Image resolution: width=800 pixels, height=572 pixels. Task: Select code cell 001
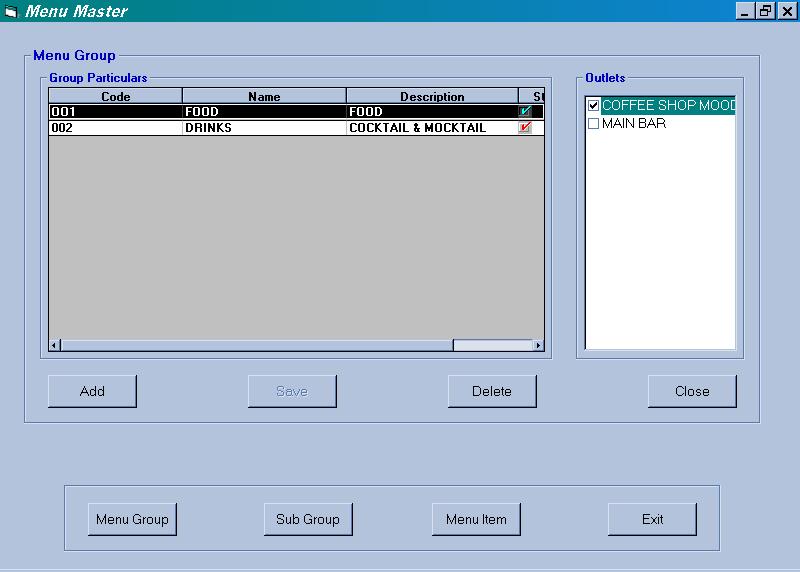pos(116,111)
